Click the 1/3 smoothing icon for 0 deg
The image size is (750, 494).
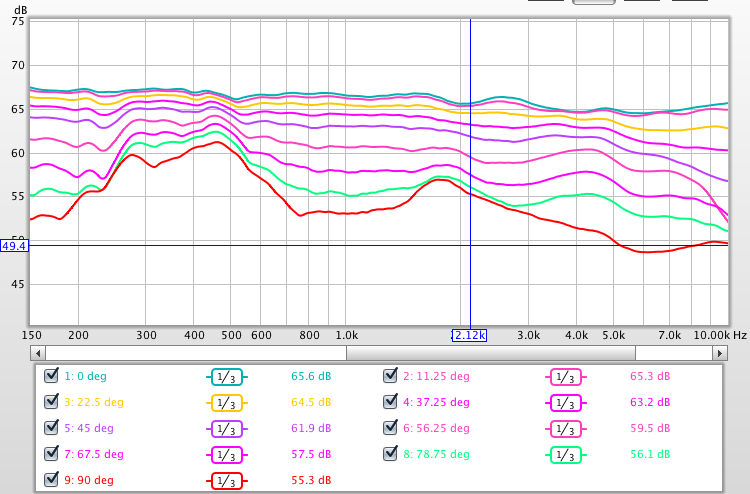pyautogui.click(x=226, y=377)
